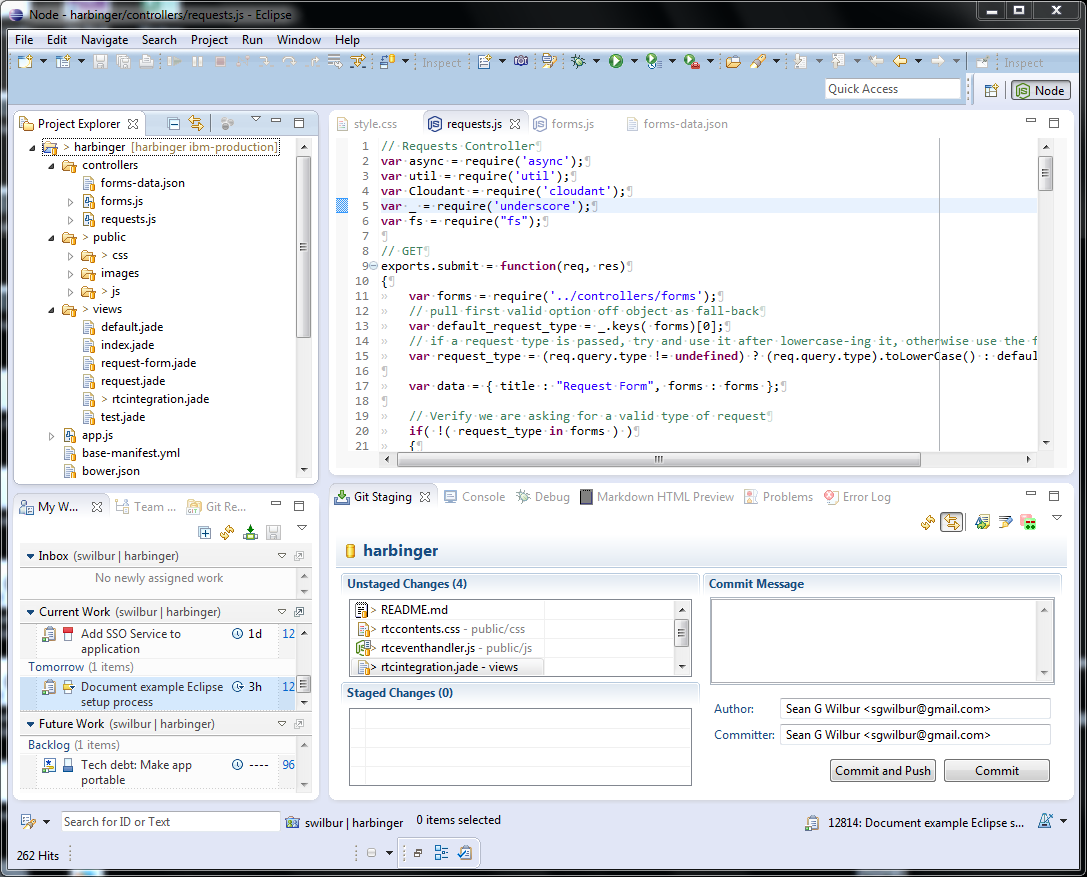Click the Open Perspective icon
1087x877 pixels.
(991, 90)
